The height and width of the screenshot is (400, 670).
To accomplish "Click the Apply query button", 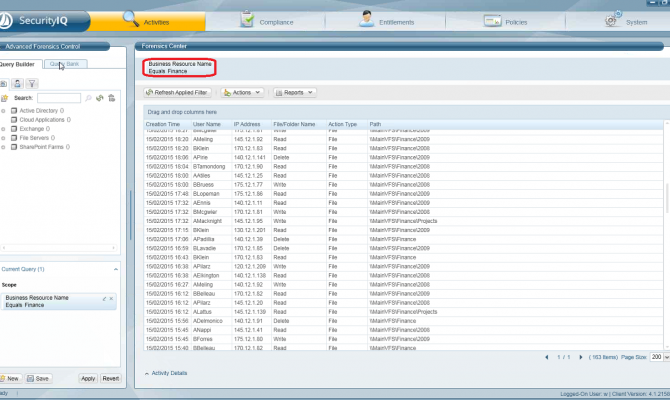I will click(x=88, y=379).
